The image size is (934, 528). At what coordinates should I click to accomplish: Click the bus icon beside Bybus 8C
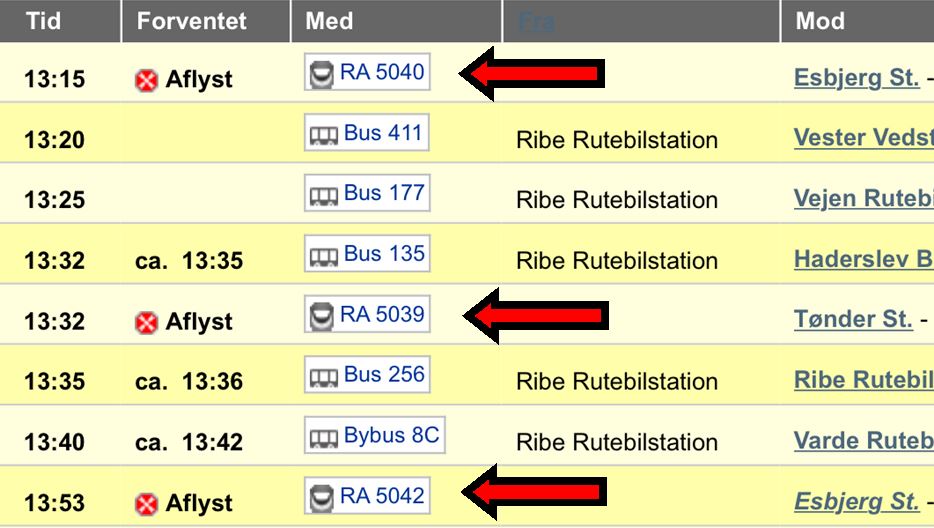click(324, 437)
